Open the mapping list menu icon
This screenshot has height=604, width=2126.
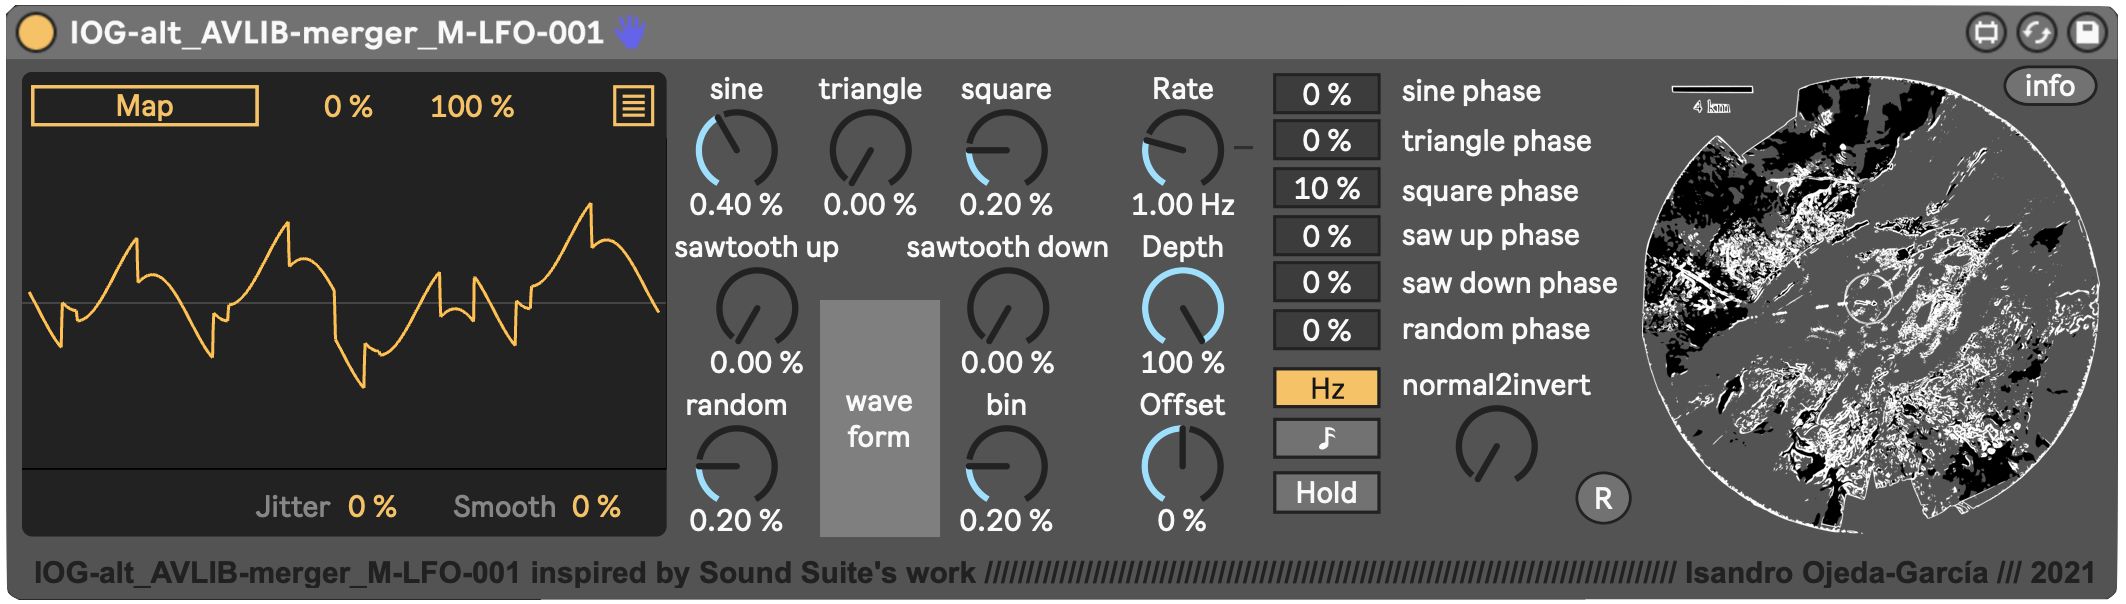(x=633, y=106)
